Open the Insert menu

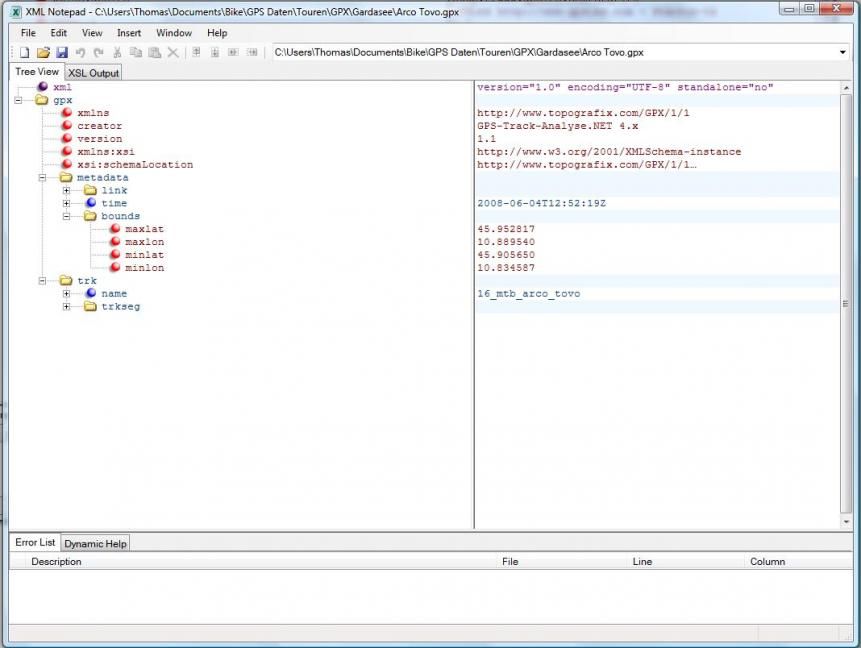[129, 33]
